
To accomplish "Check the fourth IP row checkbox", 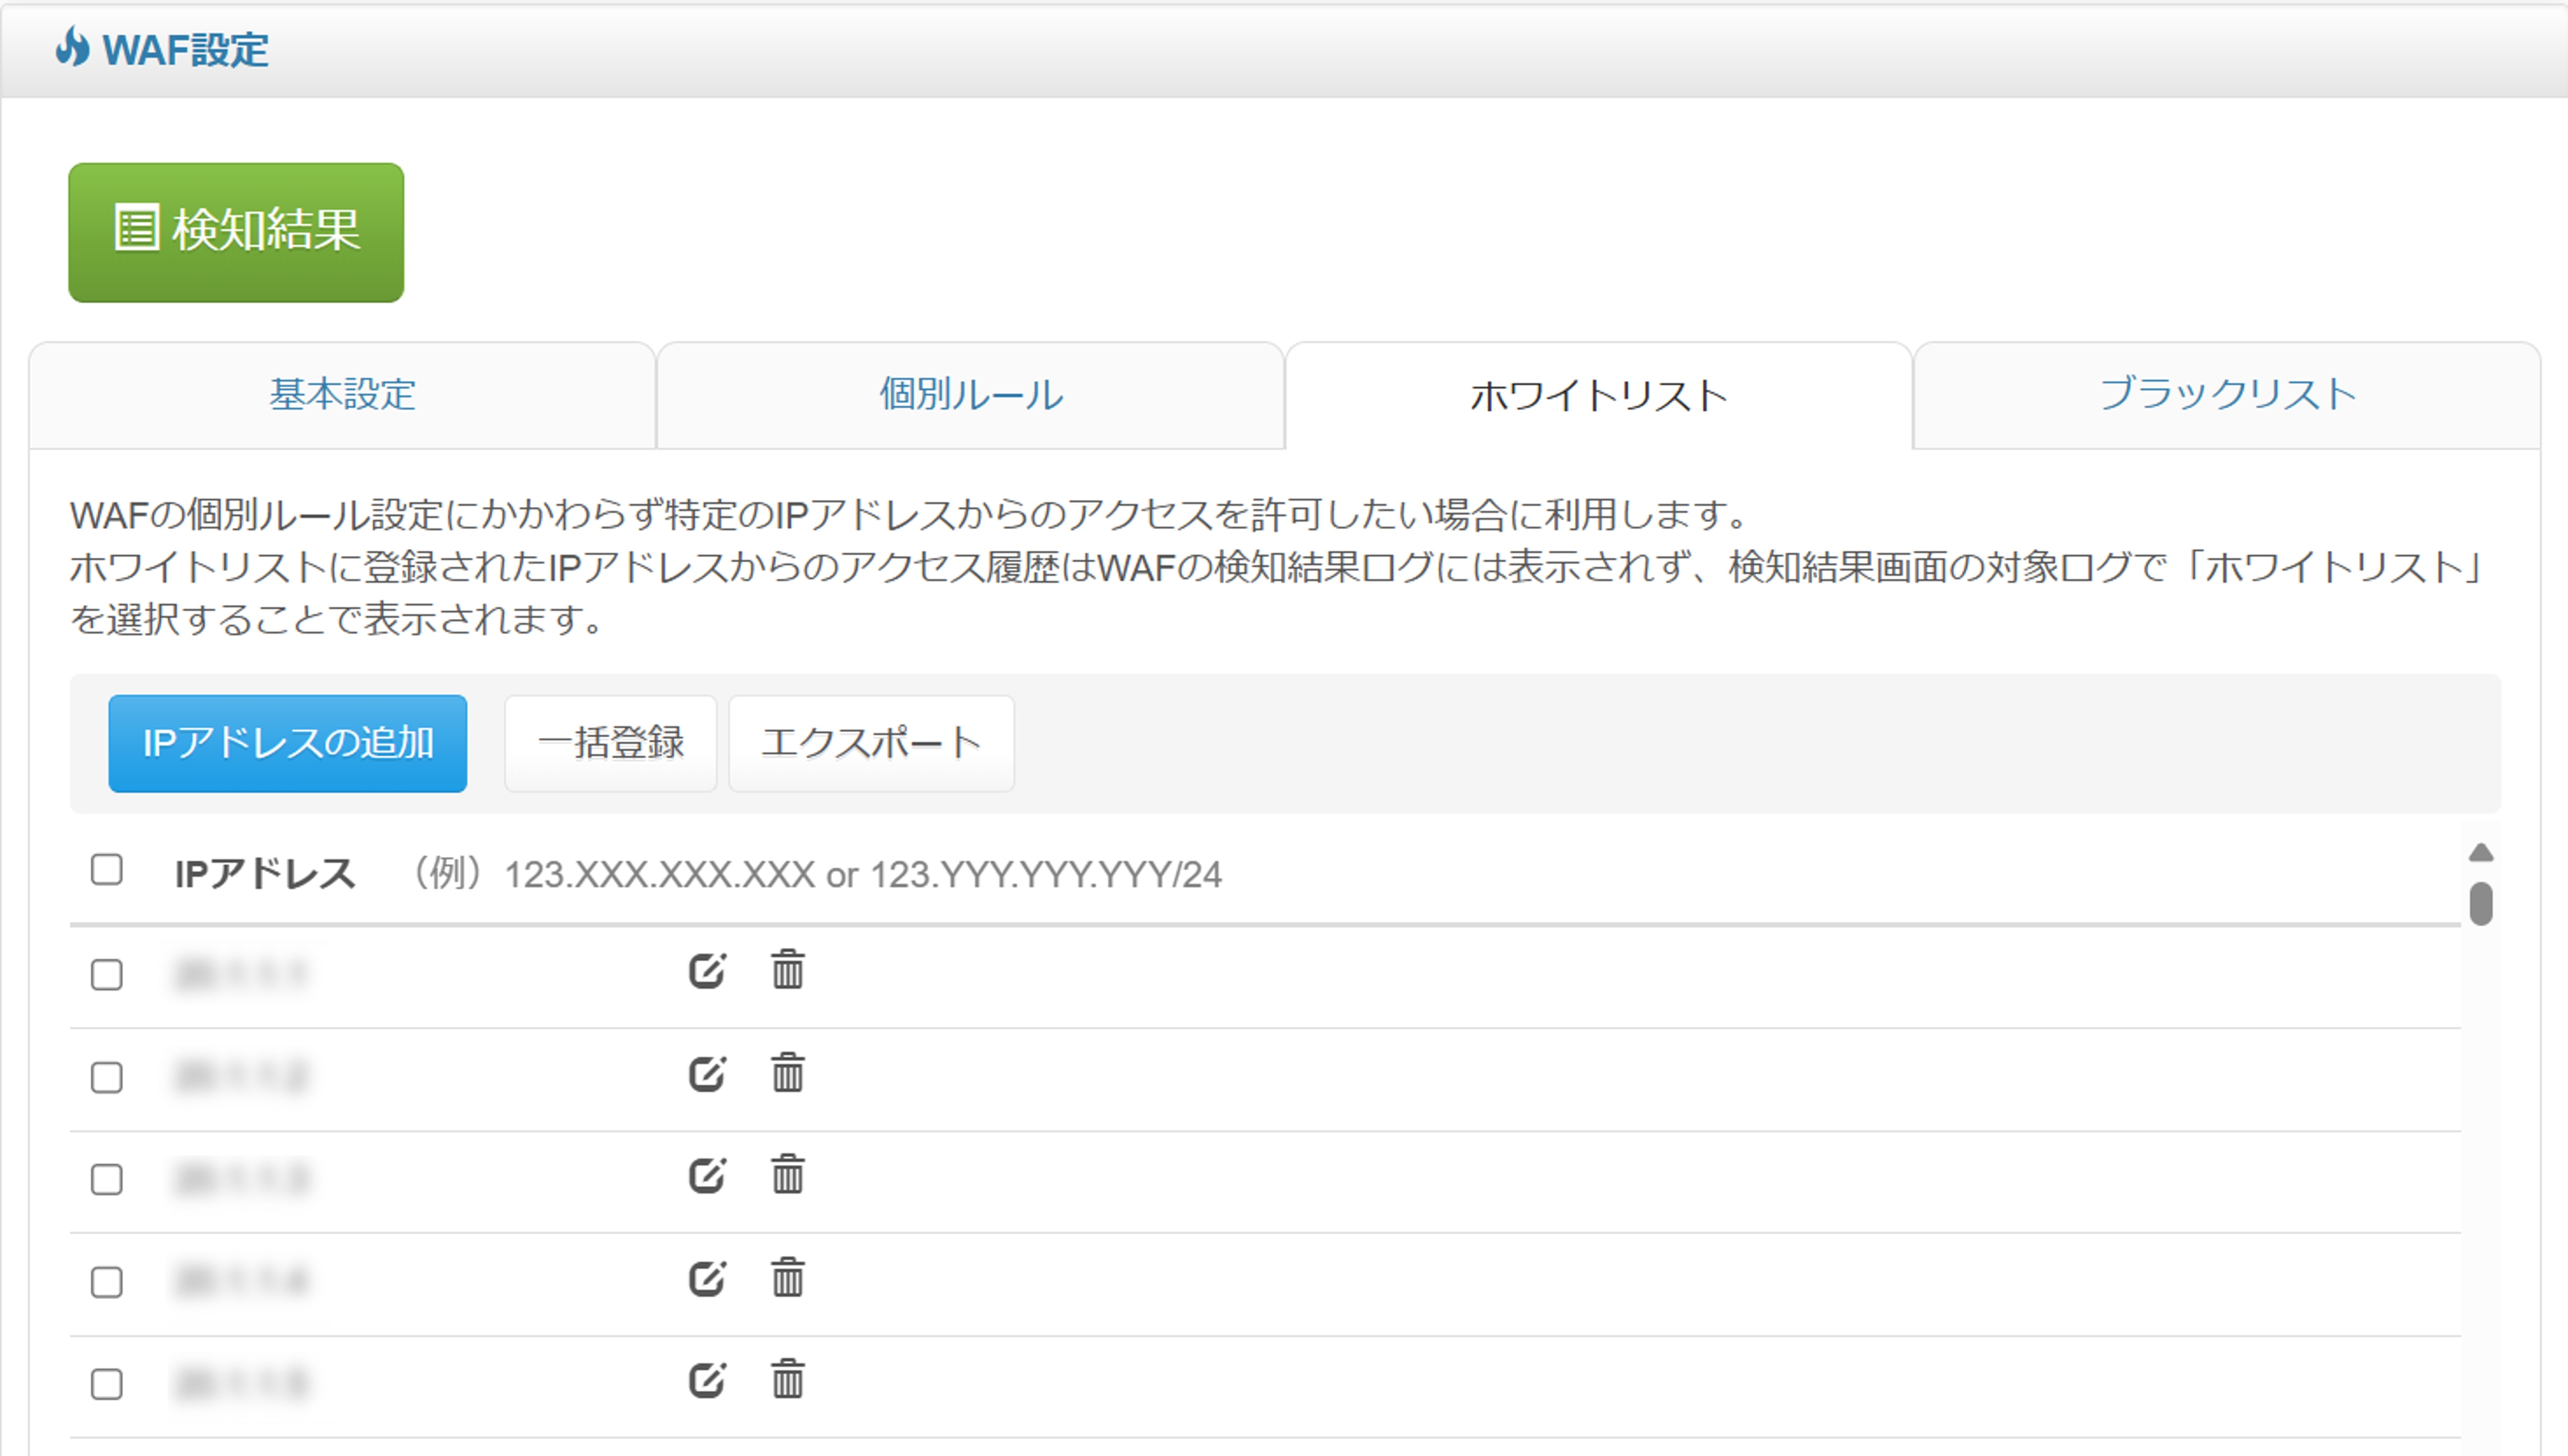I will coord(107,1282).
